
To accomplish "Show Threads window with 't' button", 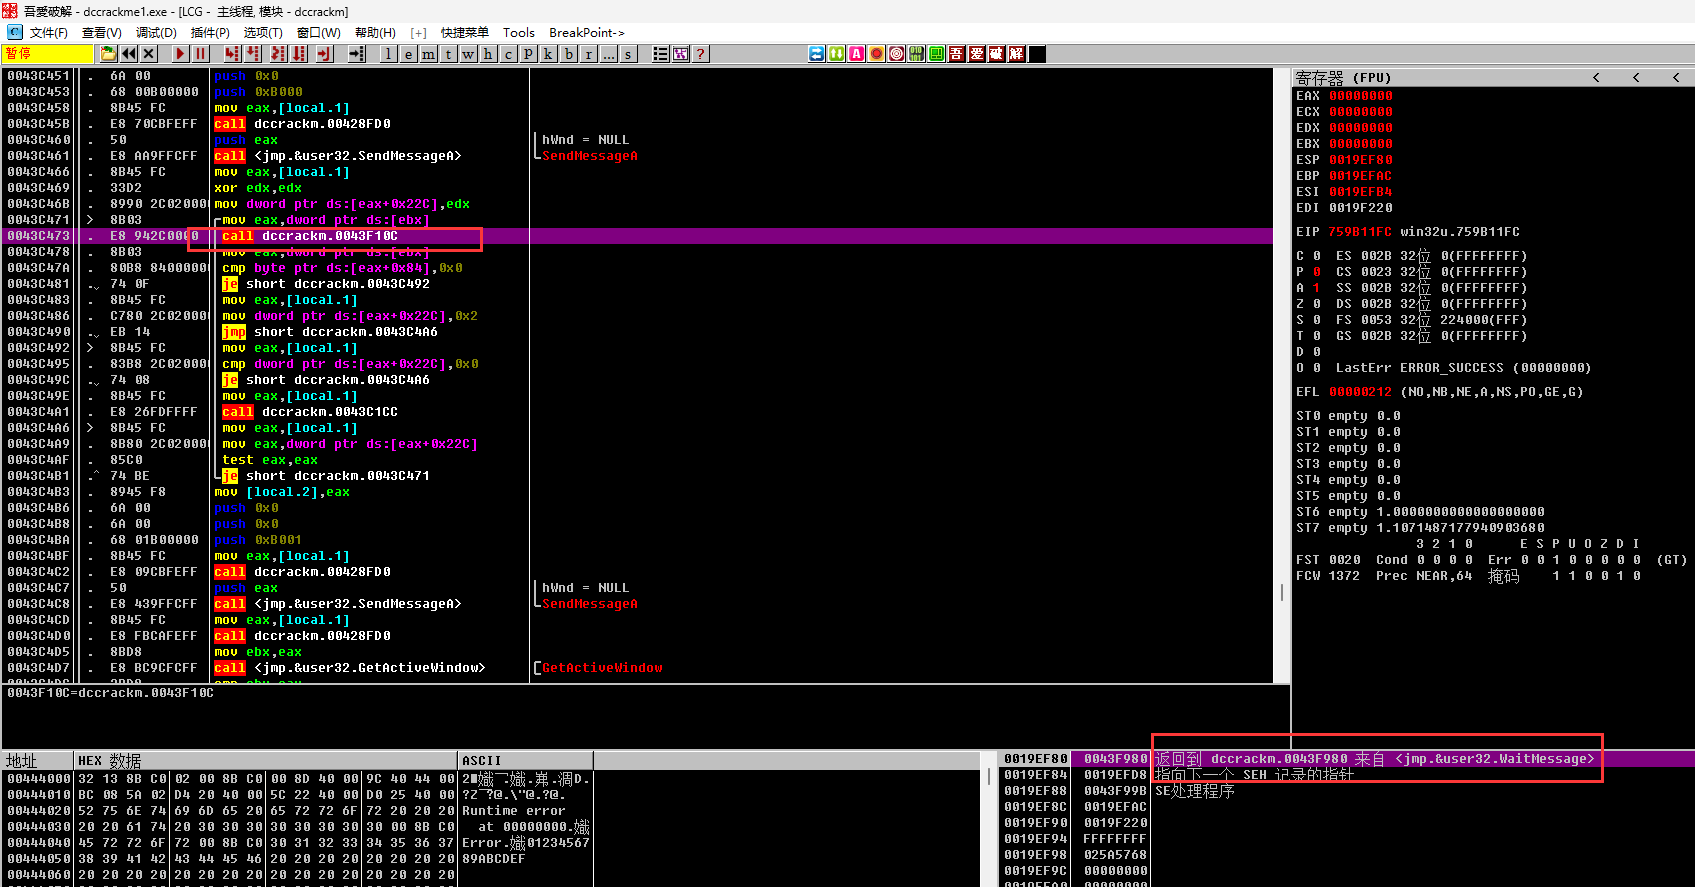I will pyautogui.click(x=448, y=54).
